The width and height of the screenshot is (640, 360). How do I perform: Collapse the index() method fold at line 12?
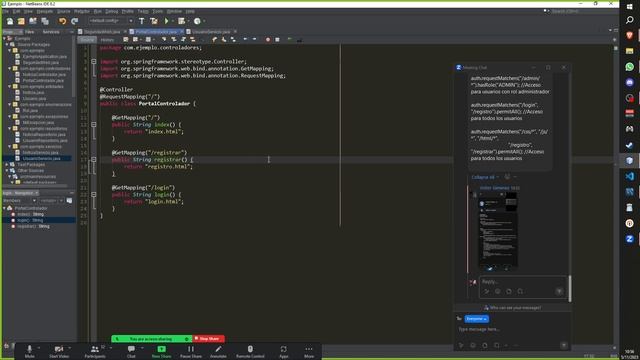pos(93,124)
